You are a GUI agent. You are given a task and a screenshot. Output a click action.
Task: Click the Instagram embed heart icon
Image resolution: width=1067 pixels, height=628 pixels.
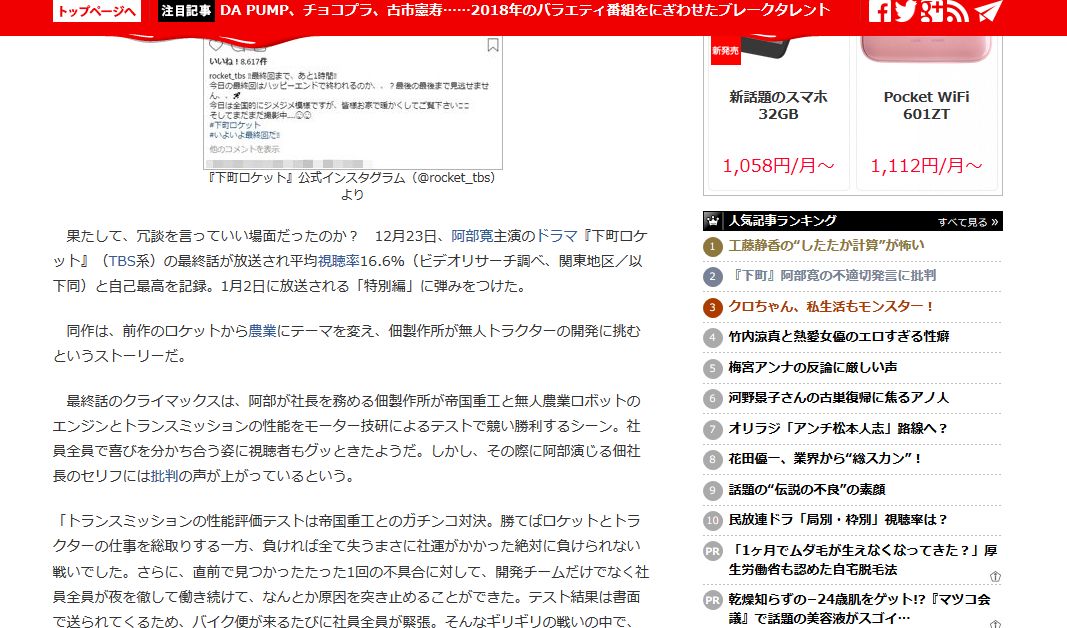216,45
